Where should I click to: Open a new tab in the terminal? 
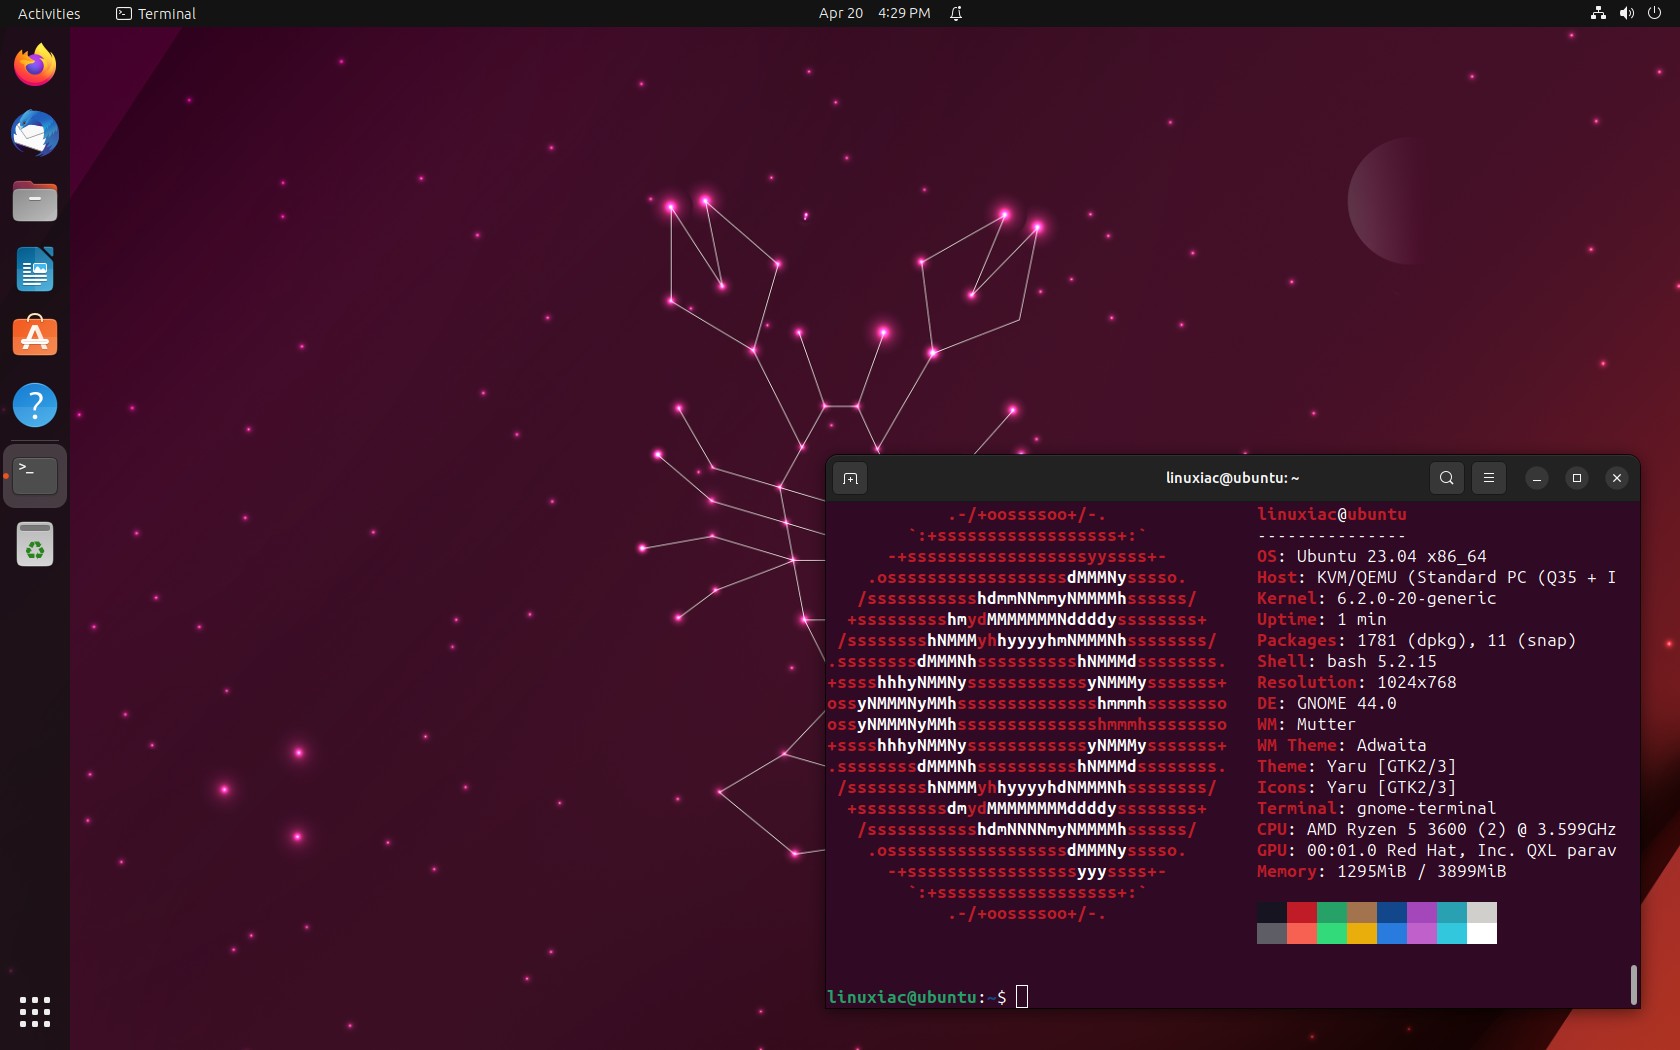(850, 478)
